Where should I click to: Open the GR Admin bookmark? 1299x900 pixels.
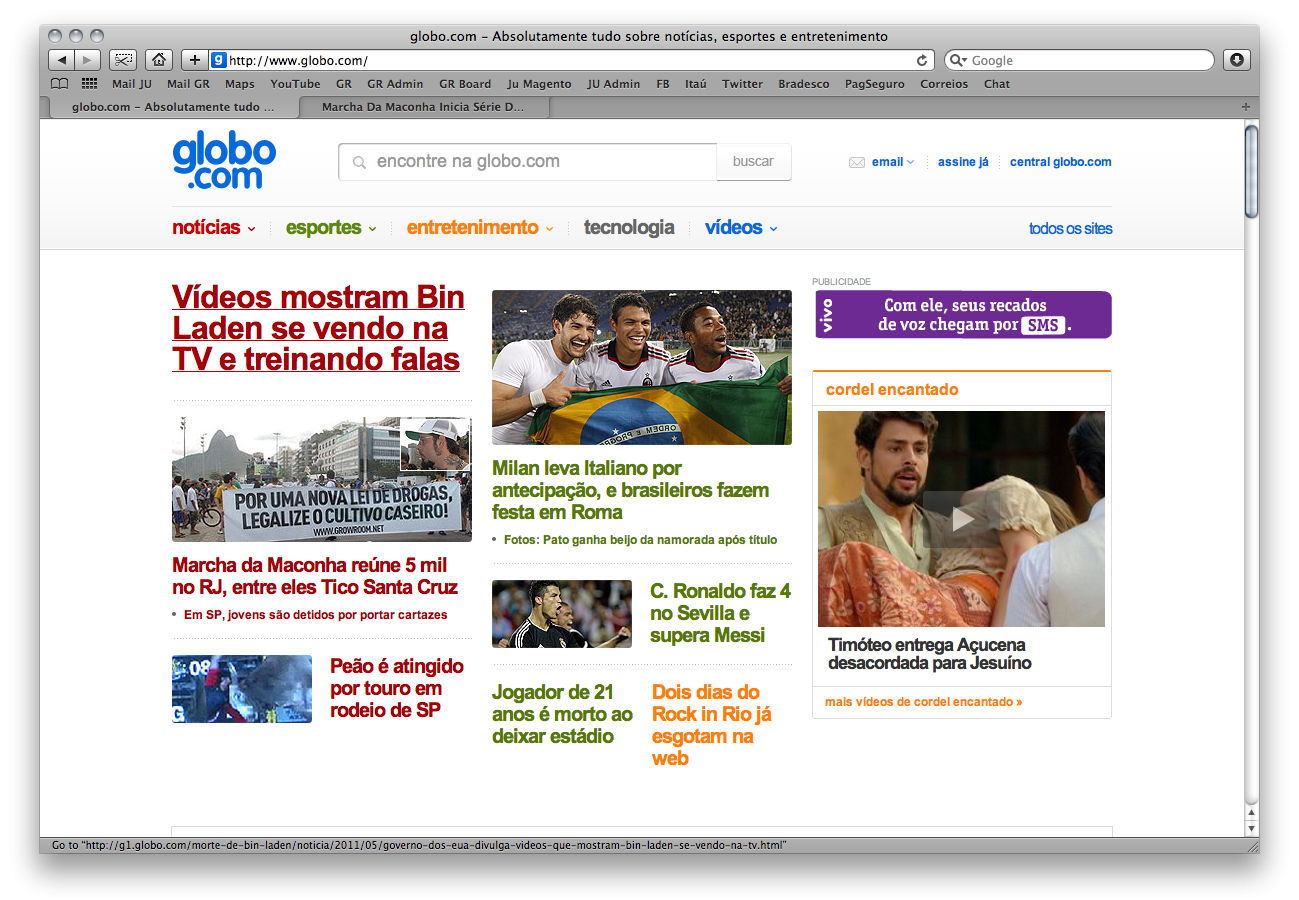click(x=395, y=84)
